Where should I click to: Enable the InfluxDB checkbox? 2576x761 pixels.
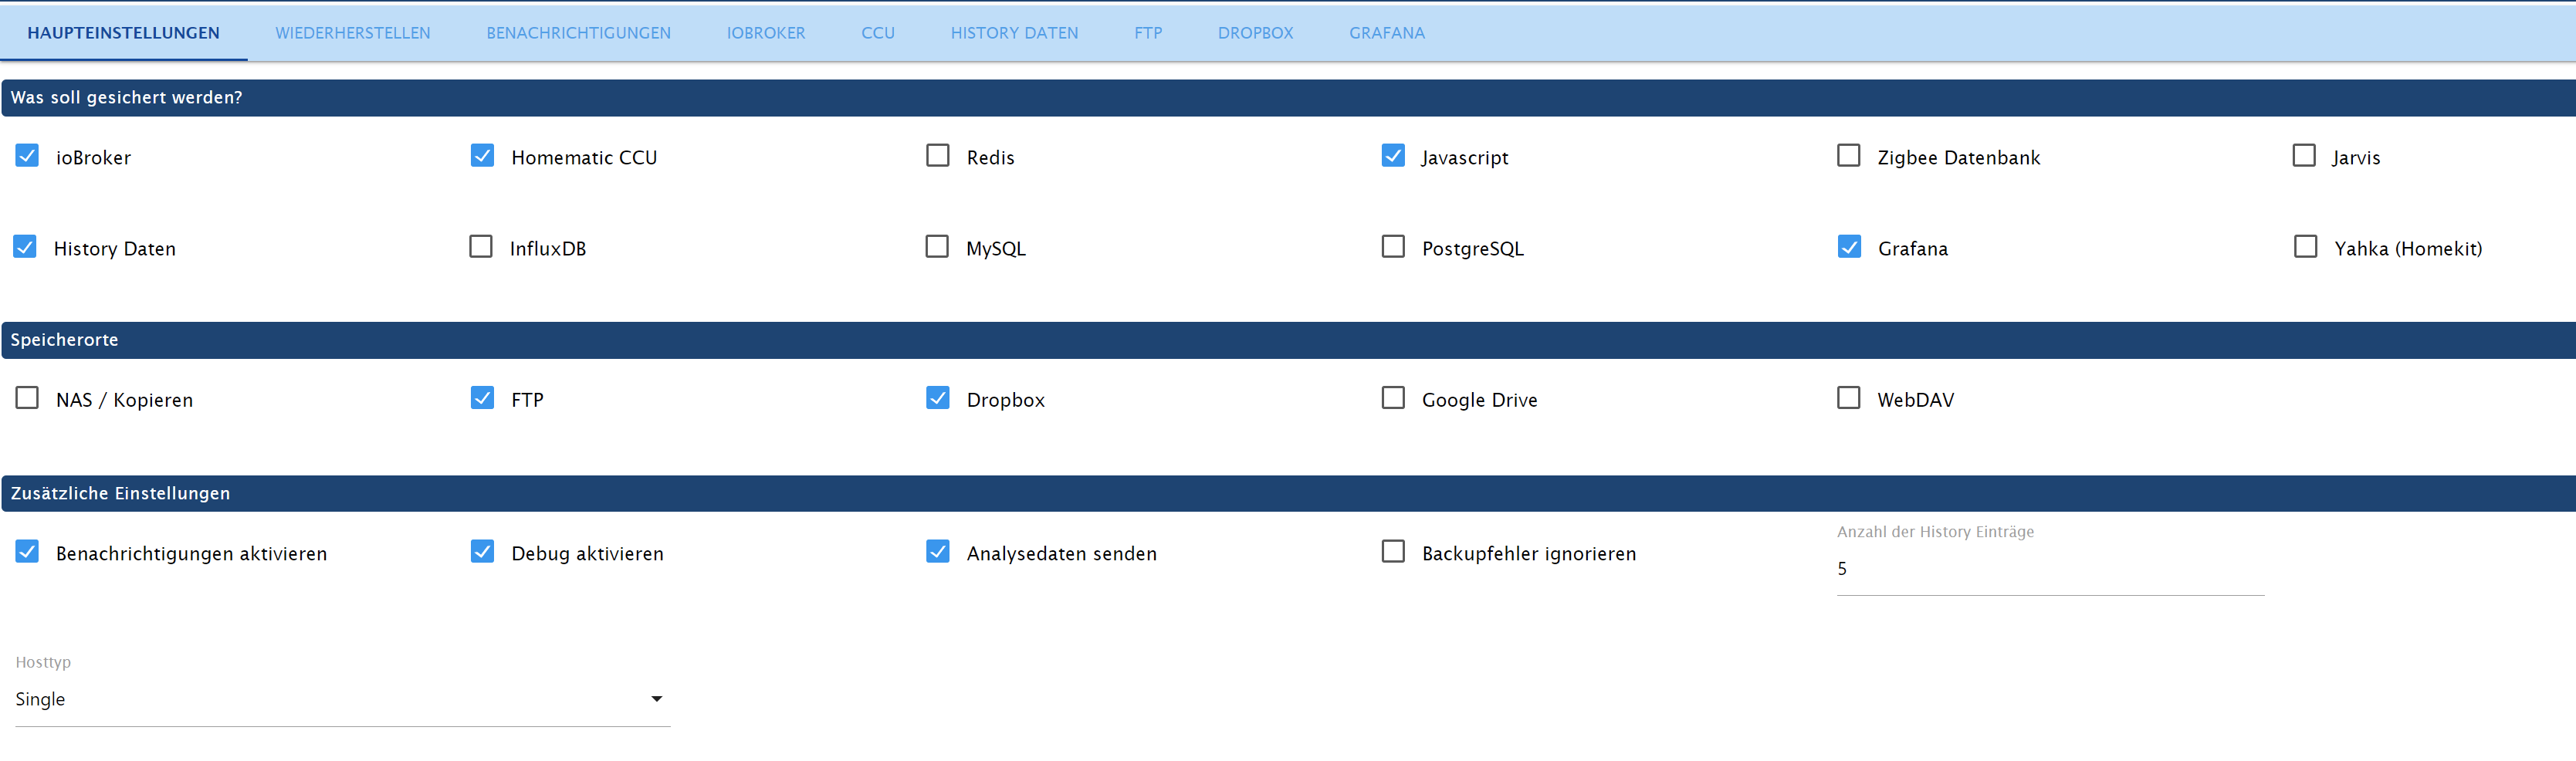tap(481, 247)
